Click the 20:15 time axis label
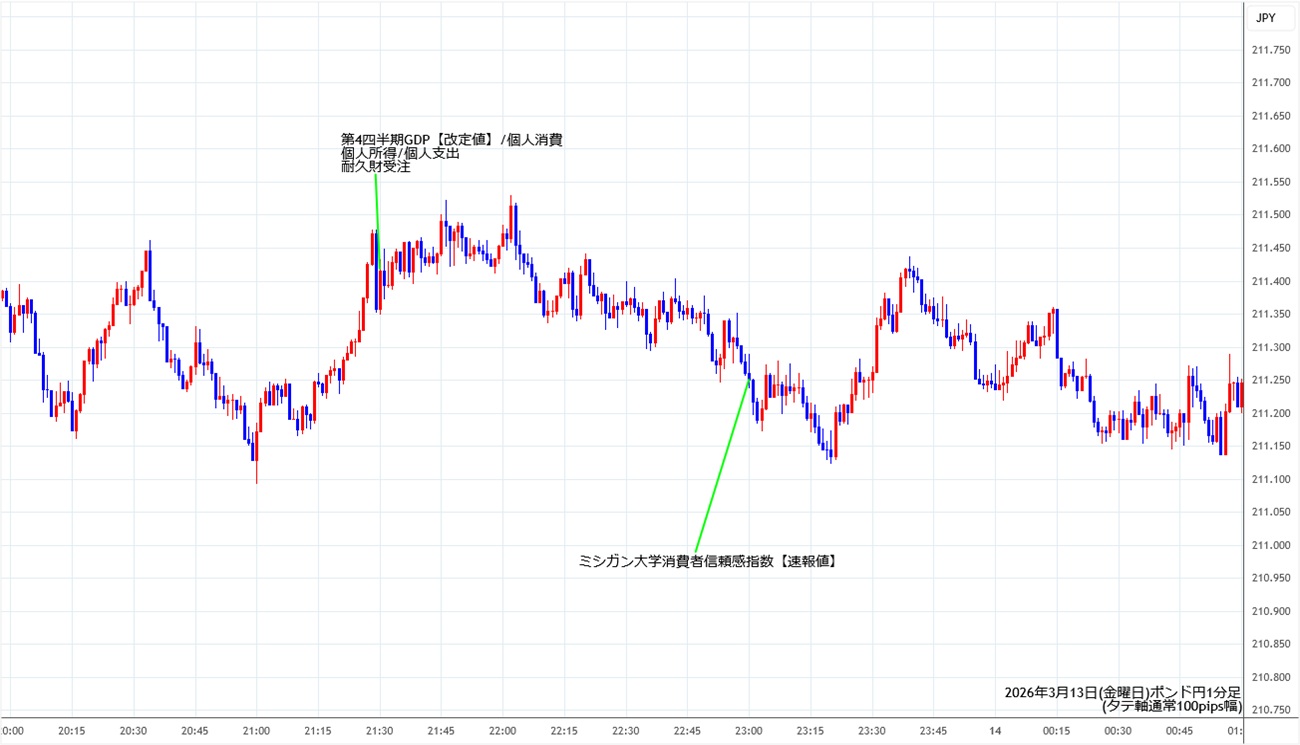Viewport: 1300px width, 745px height. click(72, 731)
